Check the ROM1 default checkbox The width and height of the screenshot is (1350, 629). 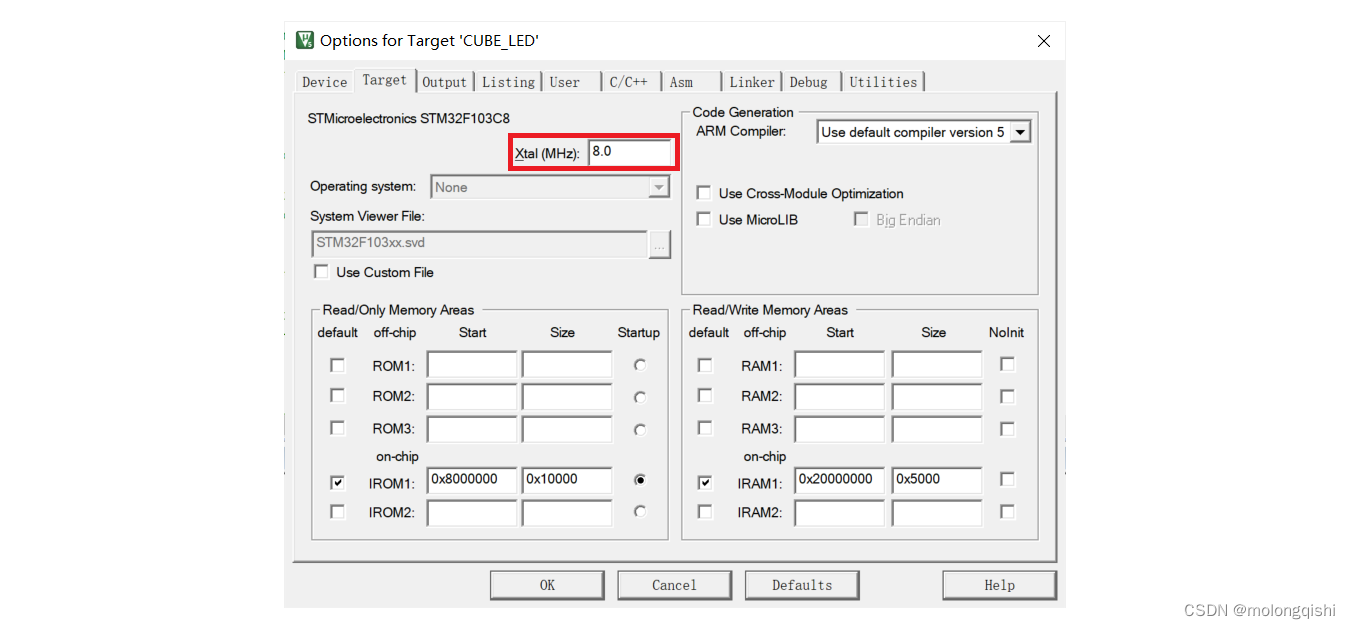click(x=338, y=365)
